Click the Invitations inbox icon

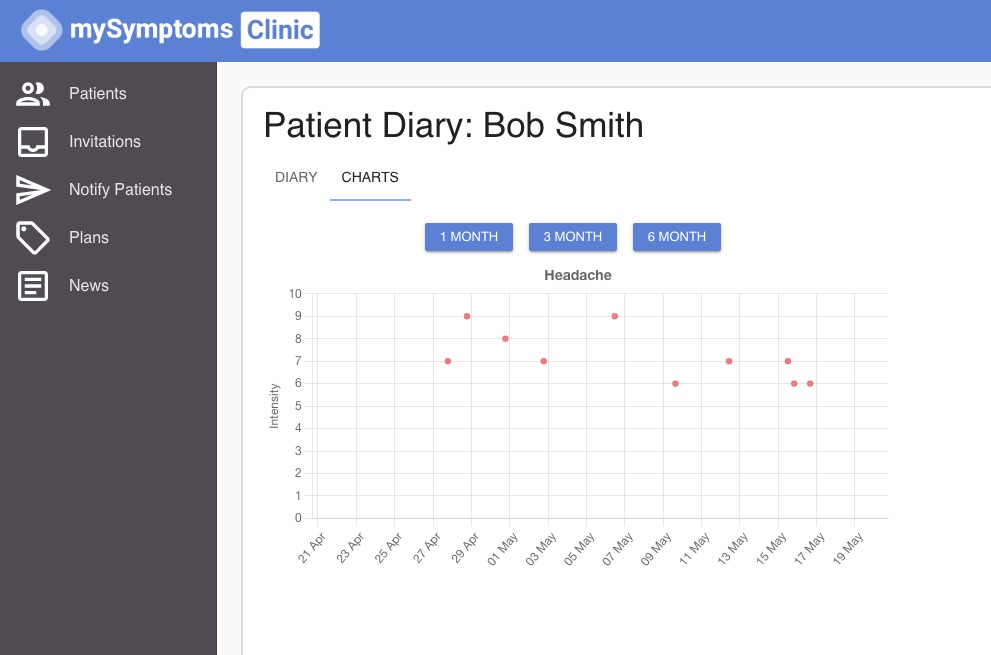tap(33, 142)
